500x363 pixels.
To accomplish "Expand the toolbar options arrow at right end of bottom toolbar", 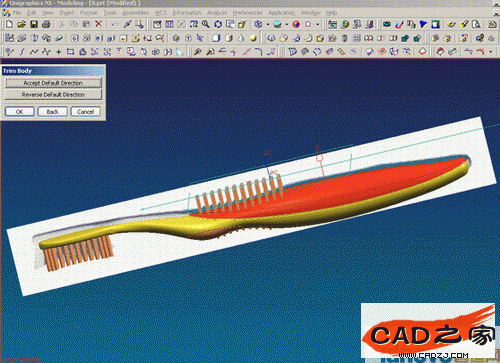I will point(491,52).
